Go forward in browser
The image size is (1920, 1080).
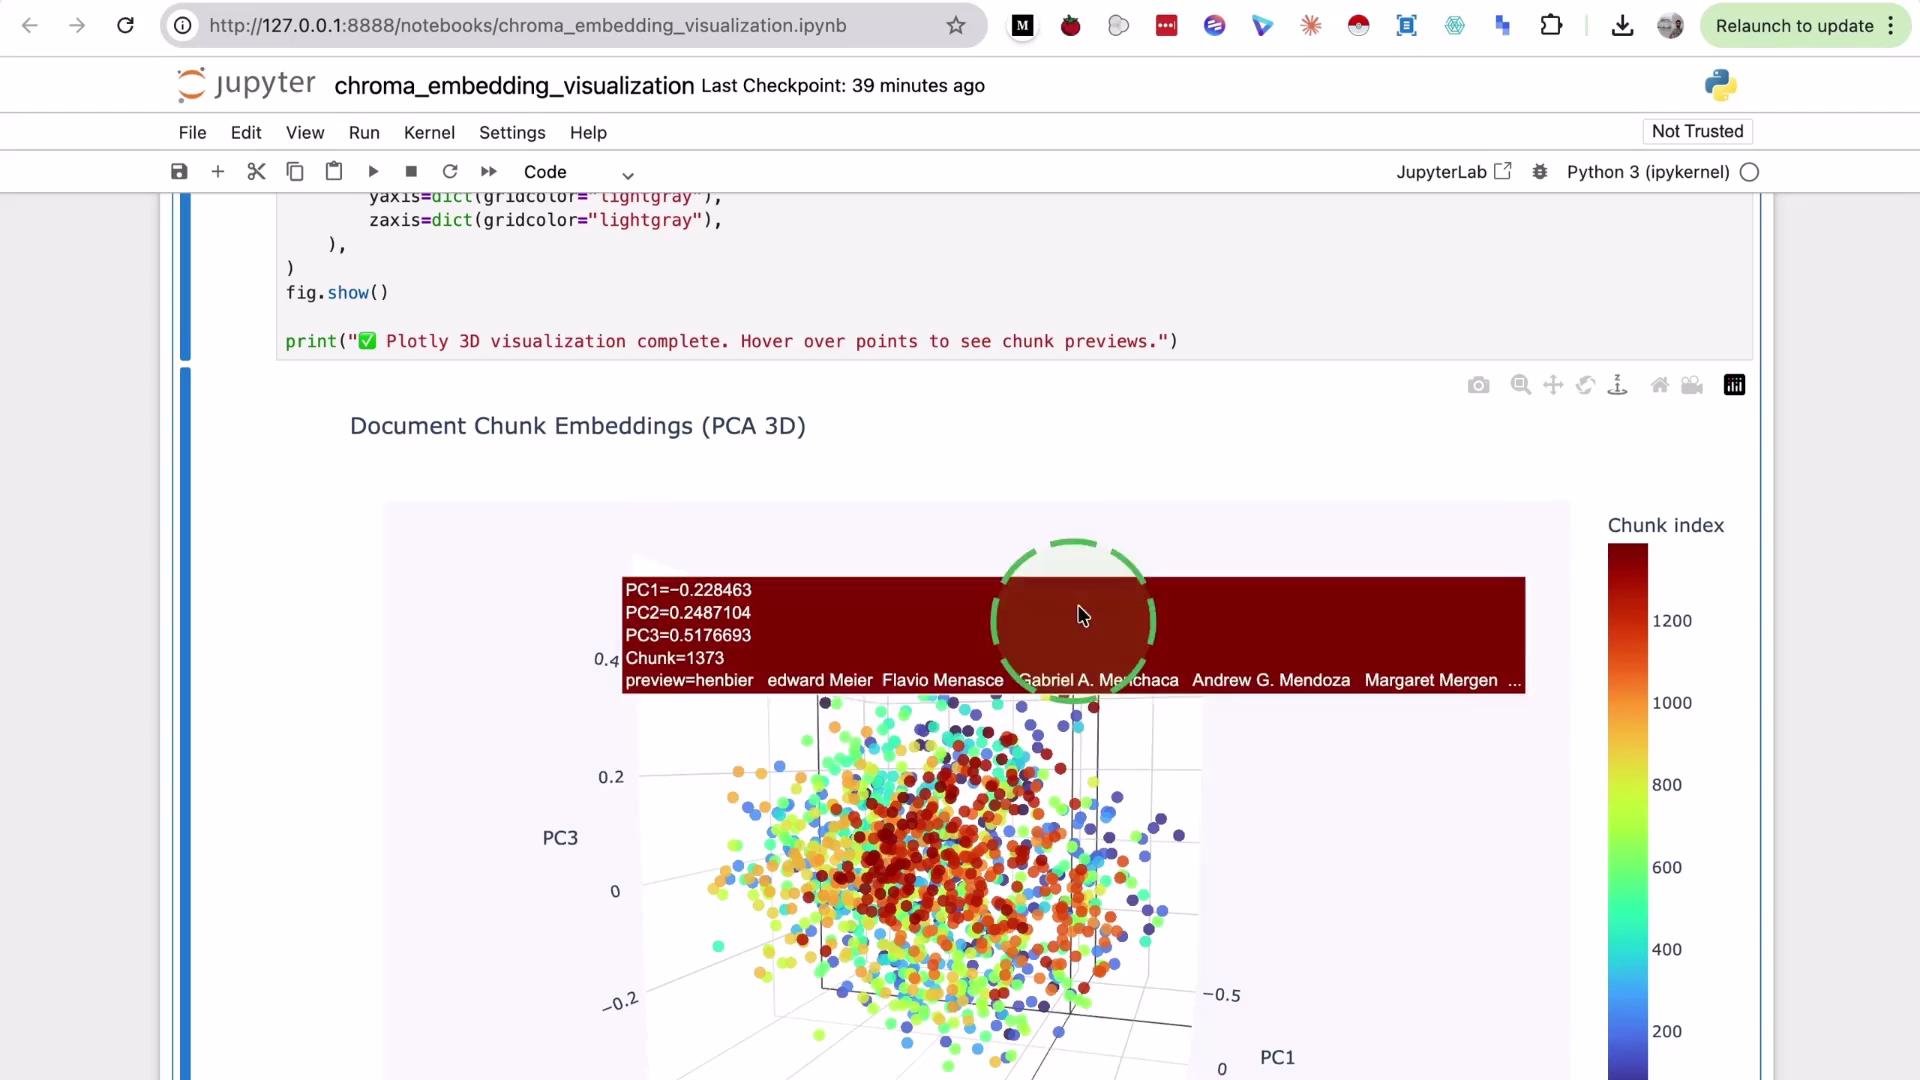coord(77,26)
